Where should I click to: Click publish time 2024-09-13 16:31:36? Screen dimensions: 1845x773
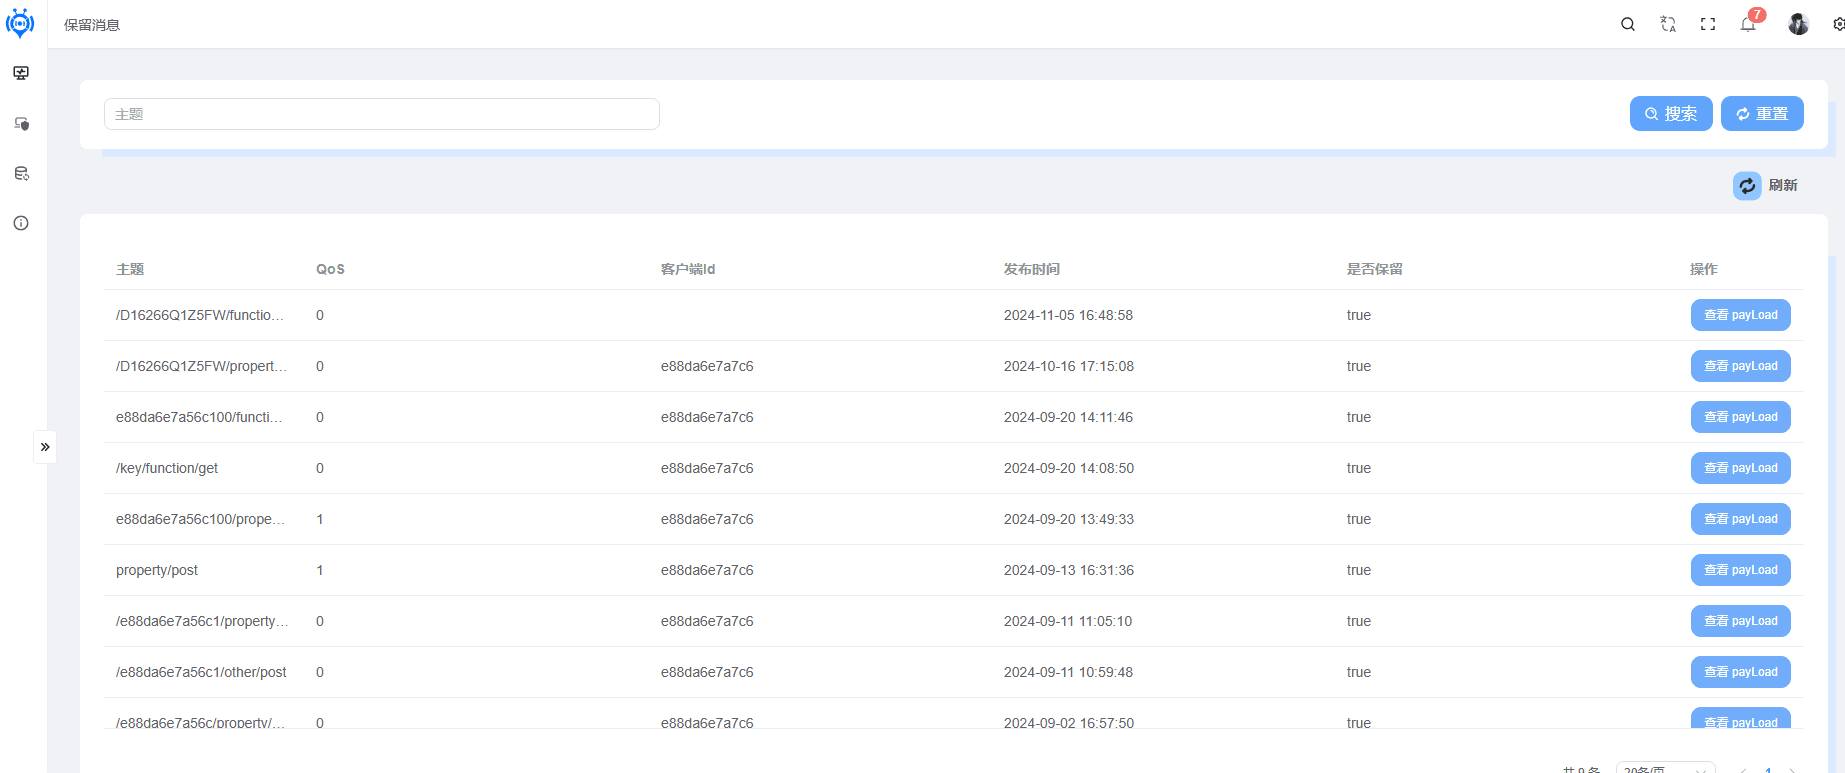click(x=1069, y=570)
